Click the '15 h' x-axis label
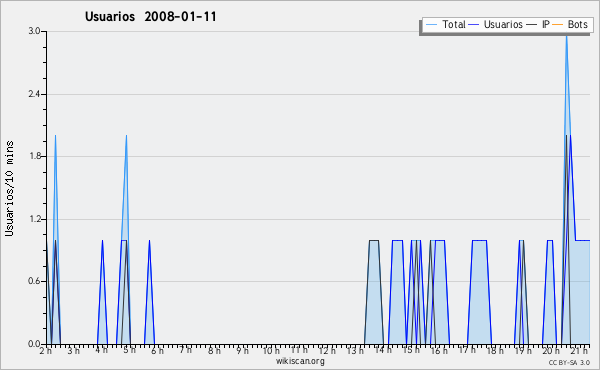The height and width of the screenshot is (370, 600). 411,350
